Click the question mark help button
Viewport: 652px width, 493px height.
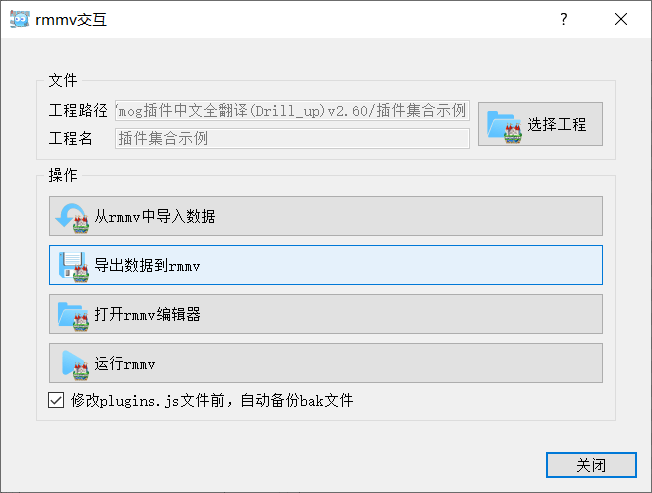click(x=564, y=19)
